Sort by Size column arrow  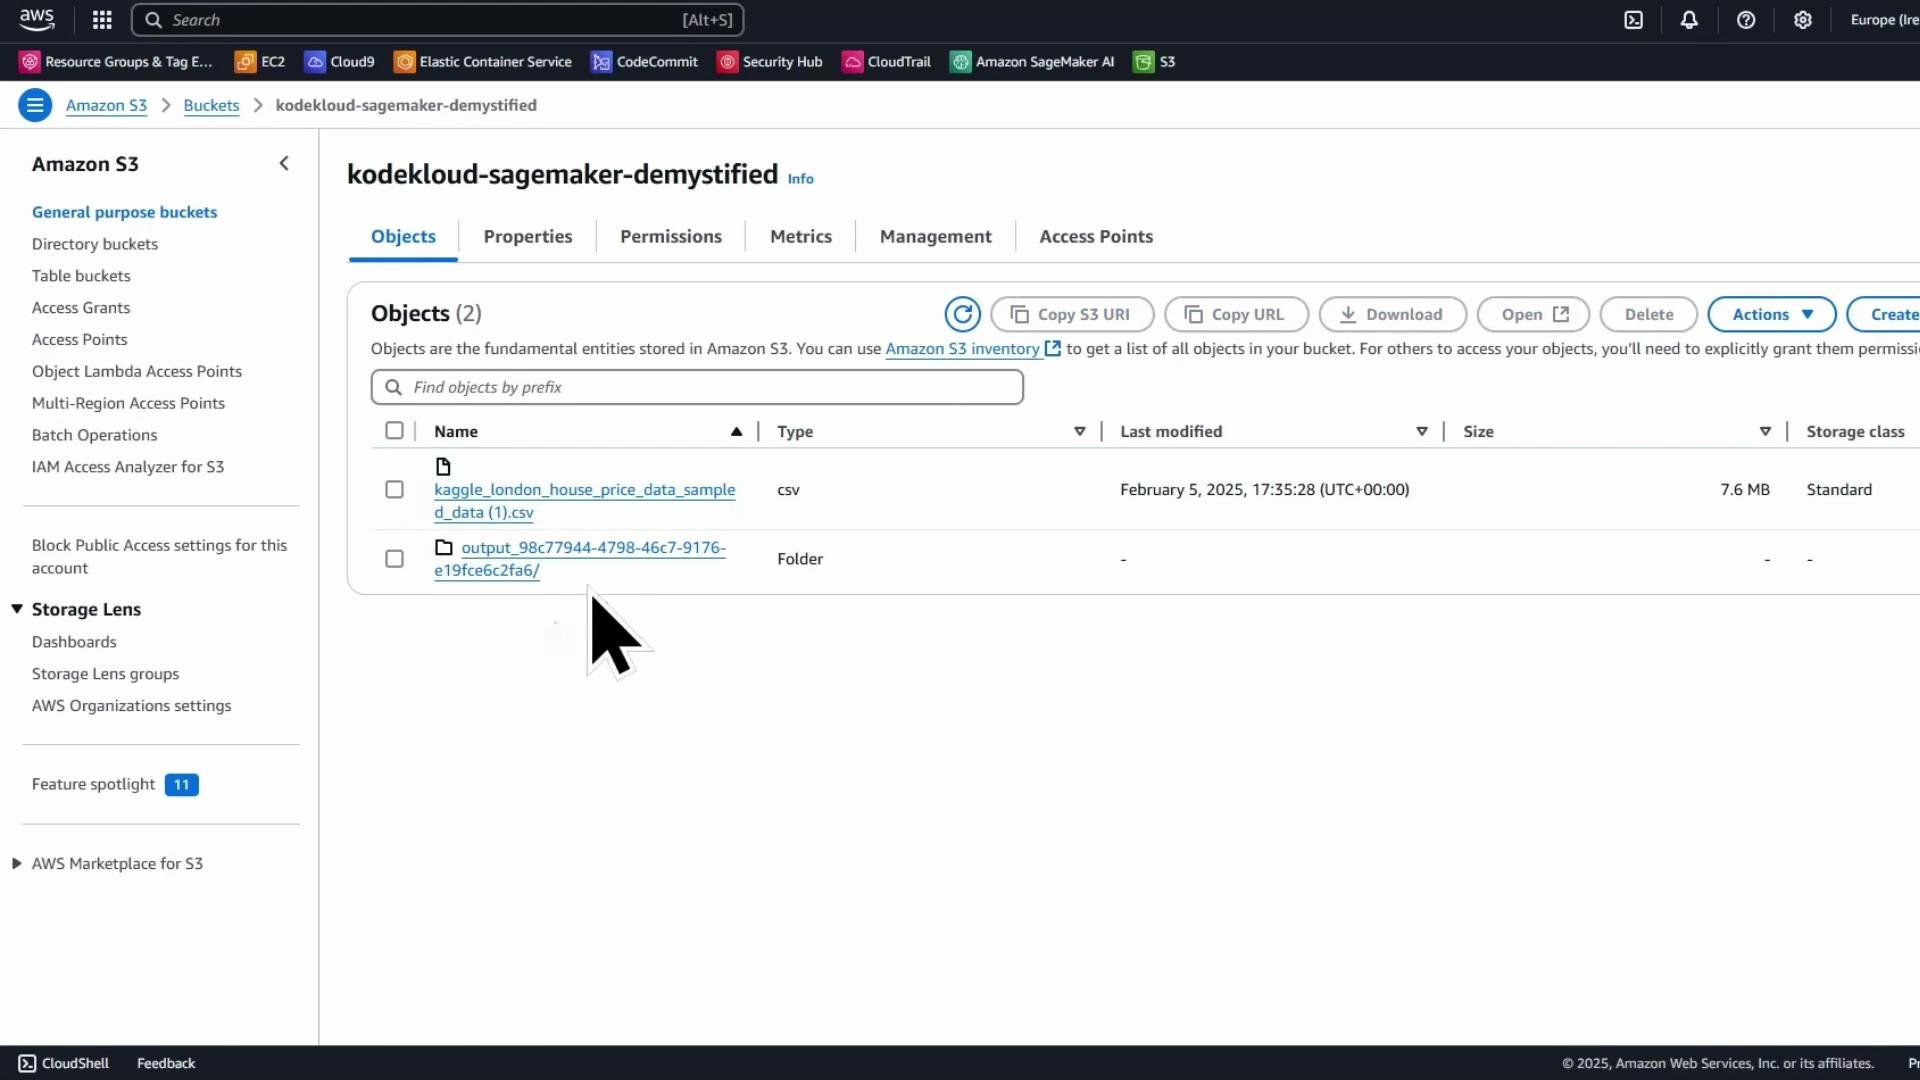pyautogui.click(x=1765, y=432)
